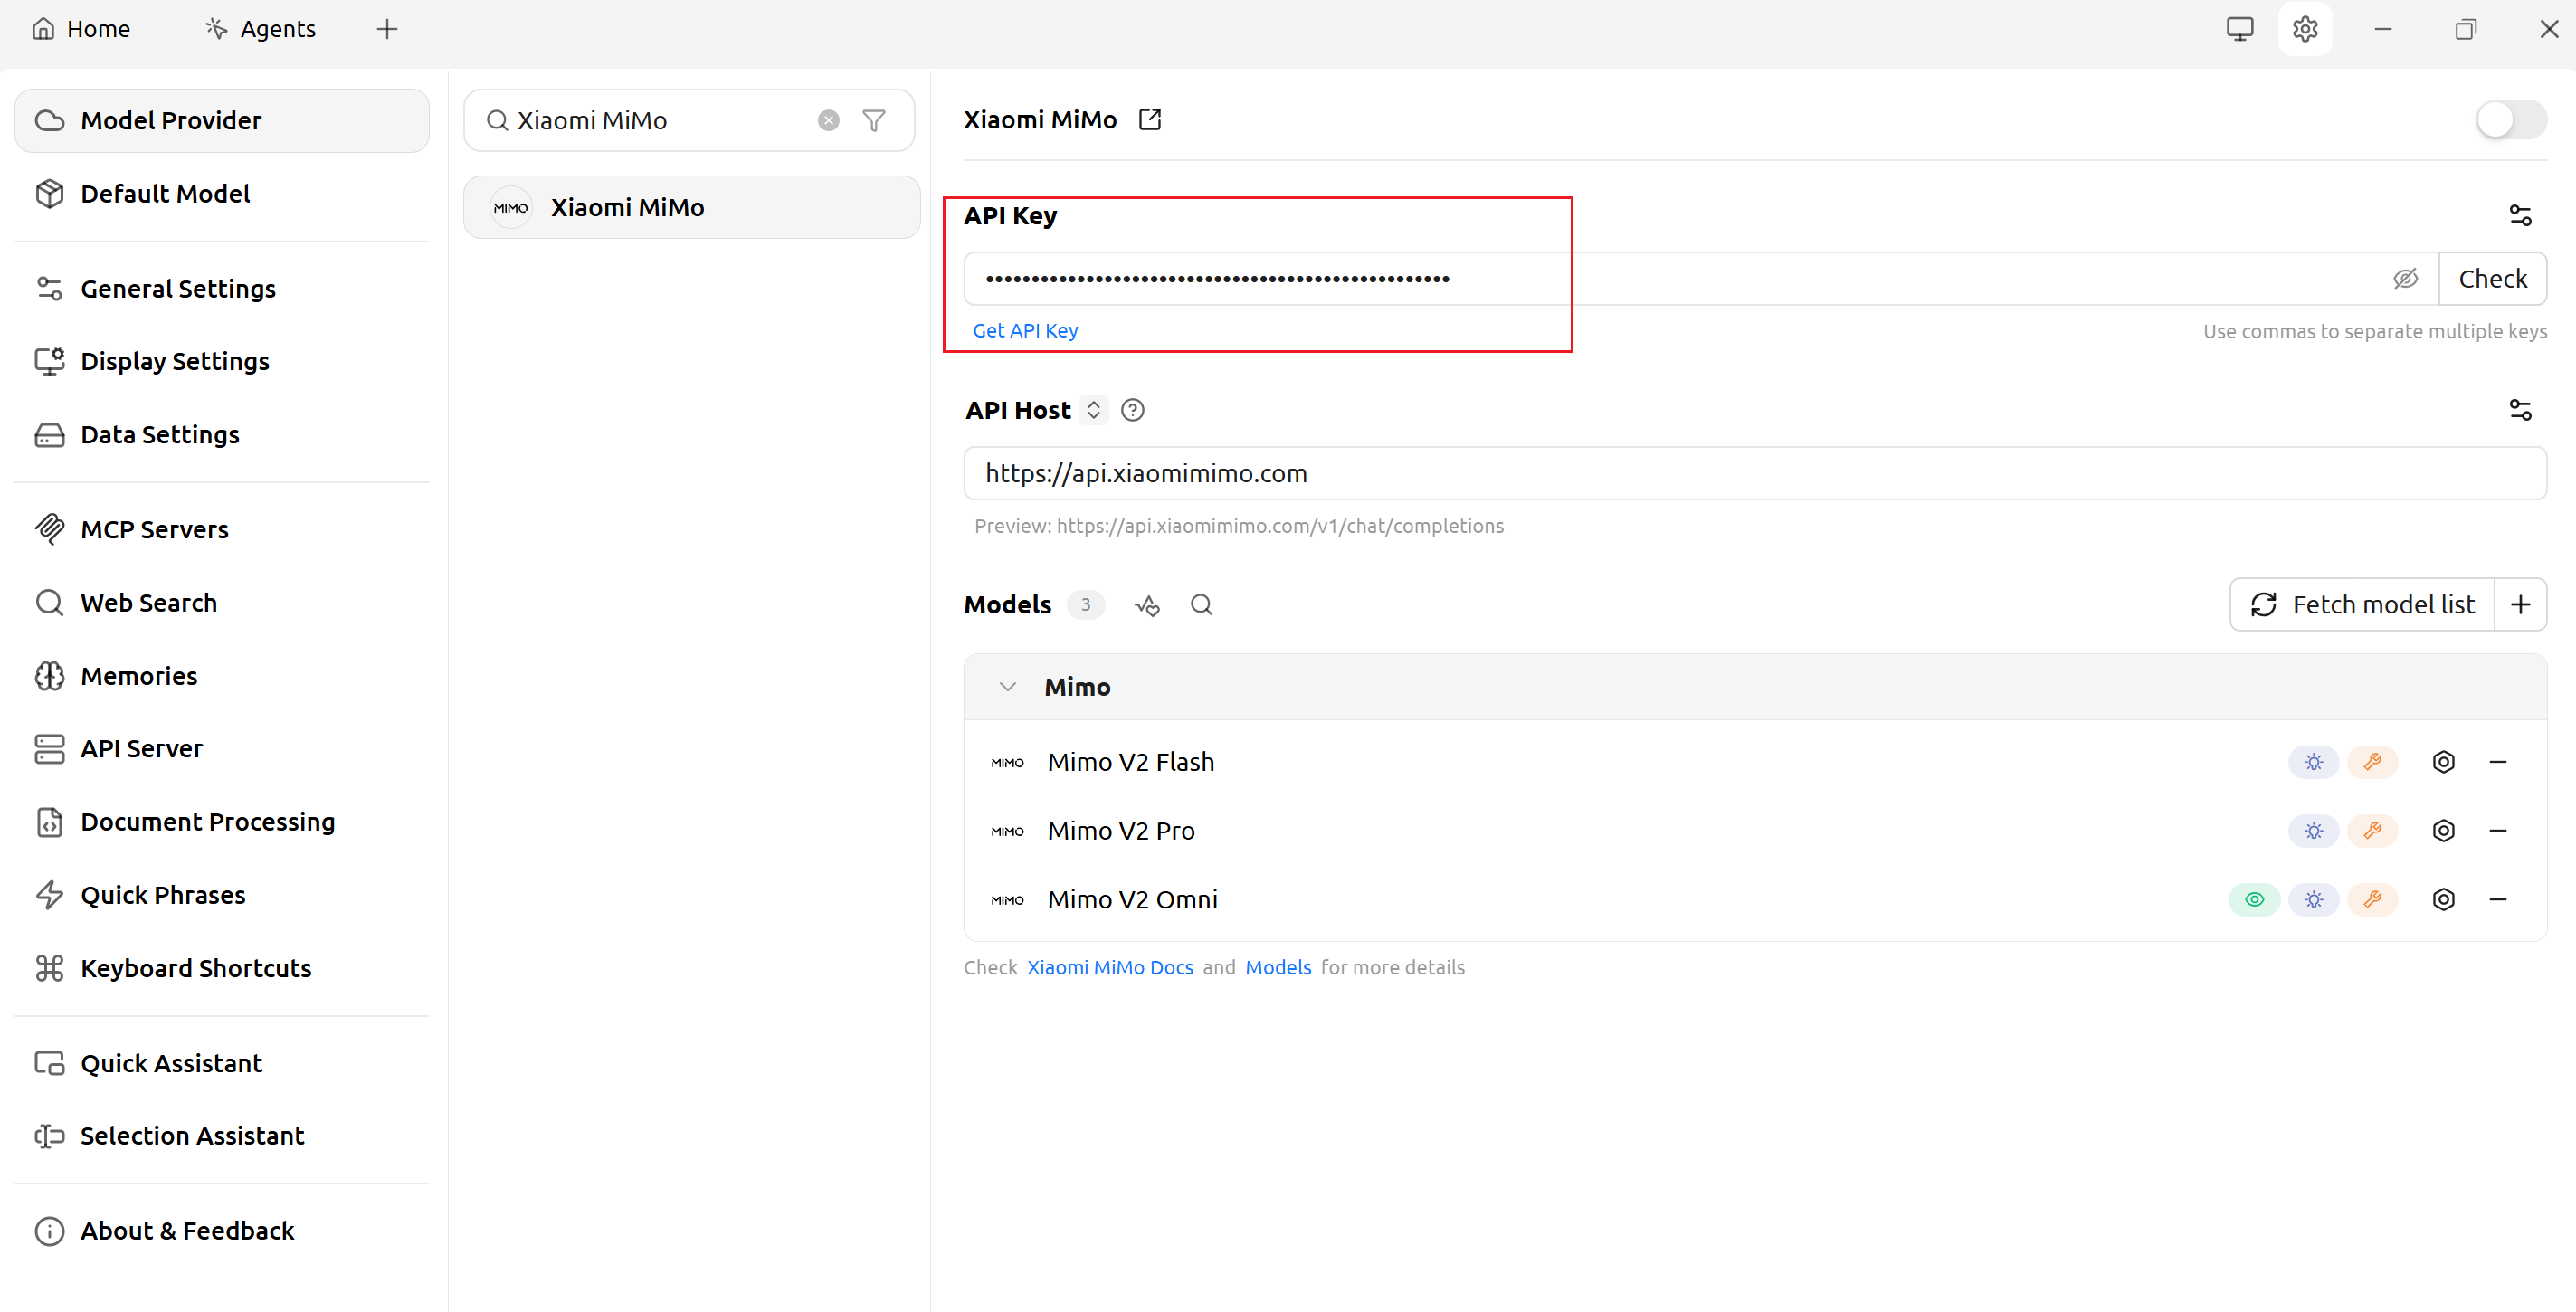Open Web Search settings
The height and width of the screenshot is (1312, 2576).
click(222, 603)
